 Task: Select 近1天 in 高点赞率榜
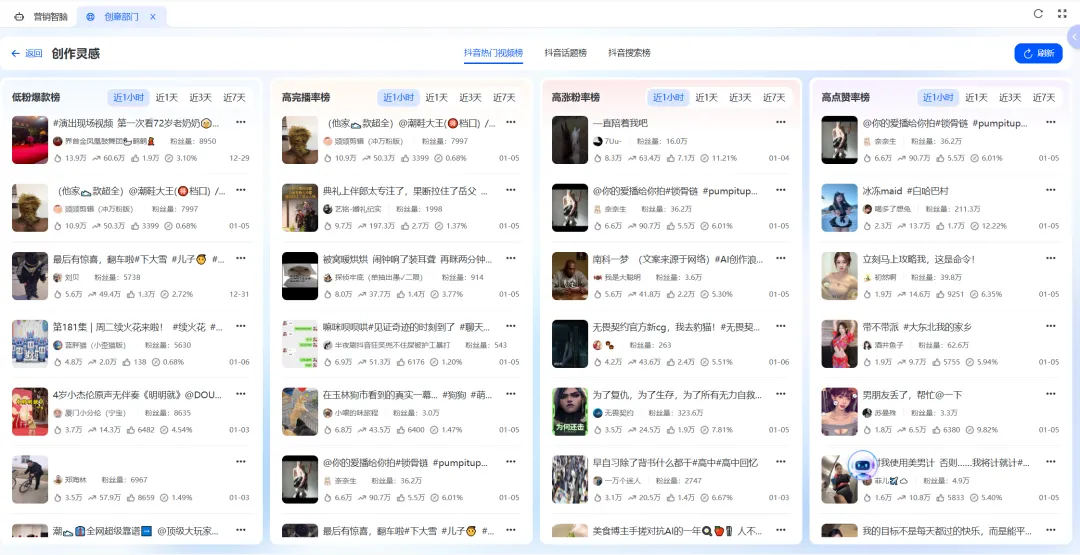coord(976,98)
